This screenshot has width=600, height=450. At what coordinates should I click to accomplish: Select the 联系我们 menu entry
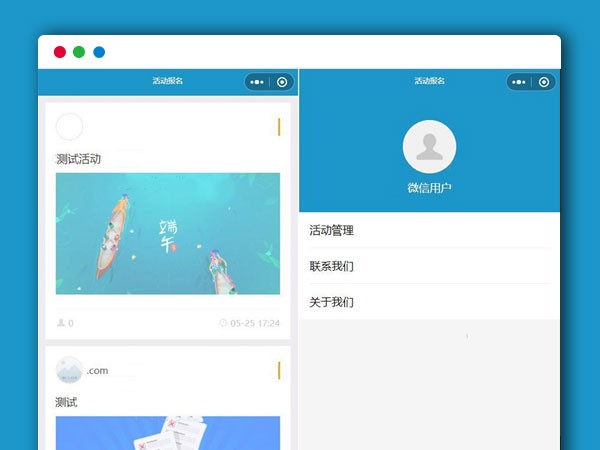coord(331,266)
